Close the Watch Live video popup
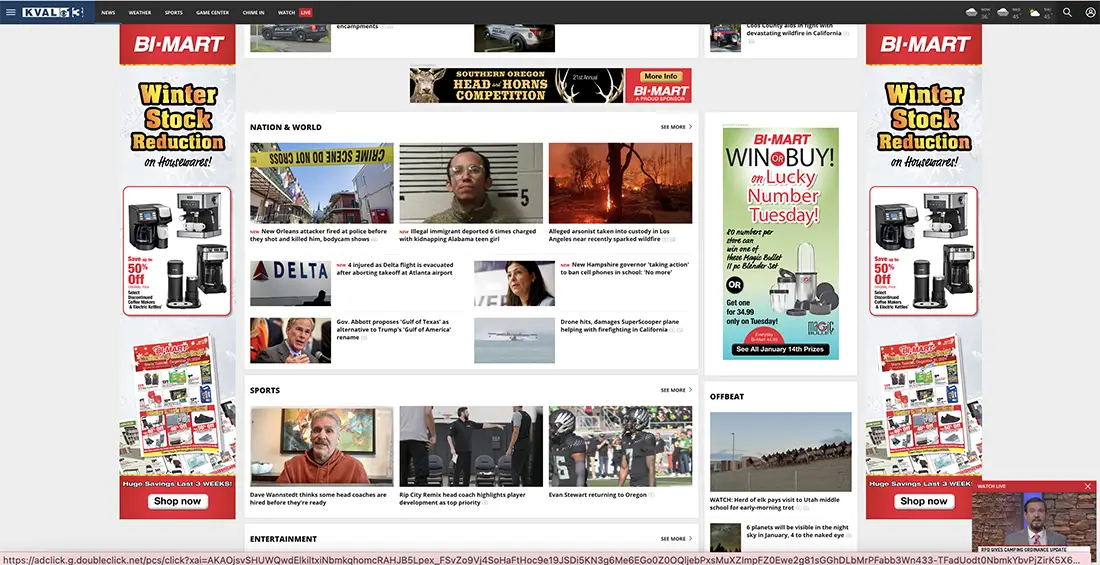 1087,486
